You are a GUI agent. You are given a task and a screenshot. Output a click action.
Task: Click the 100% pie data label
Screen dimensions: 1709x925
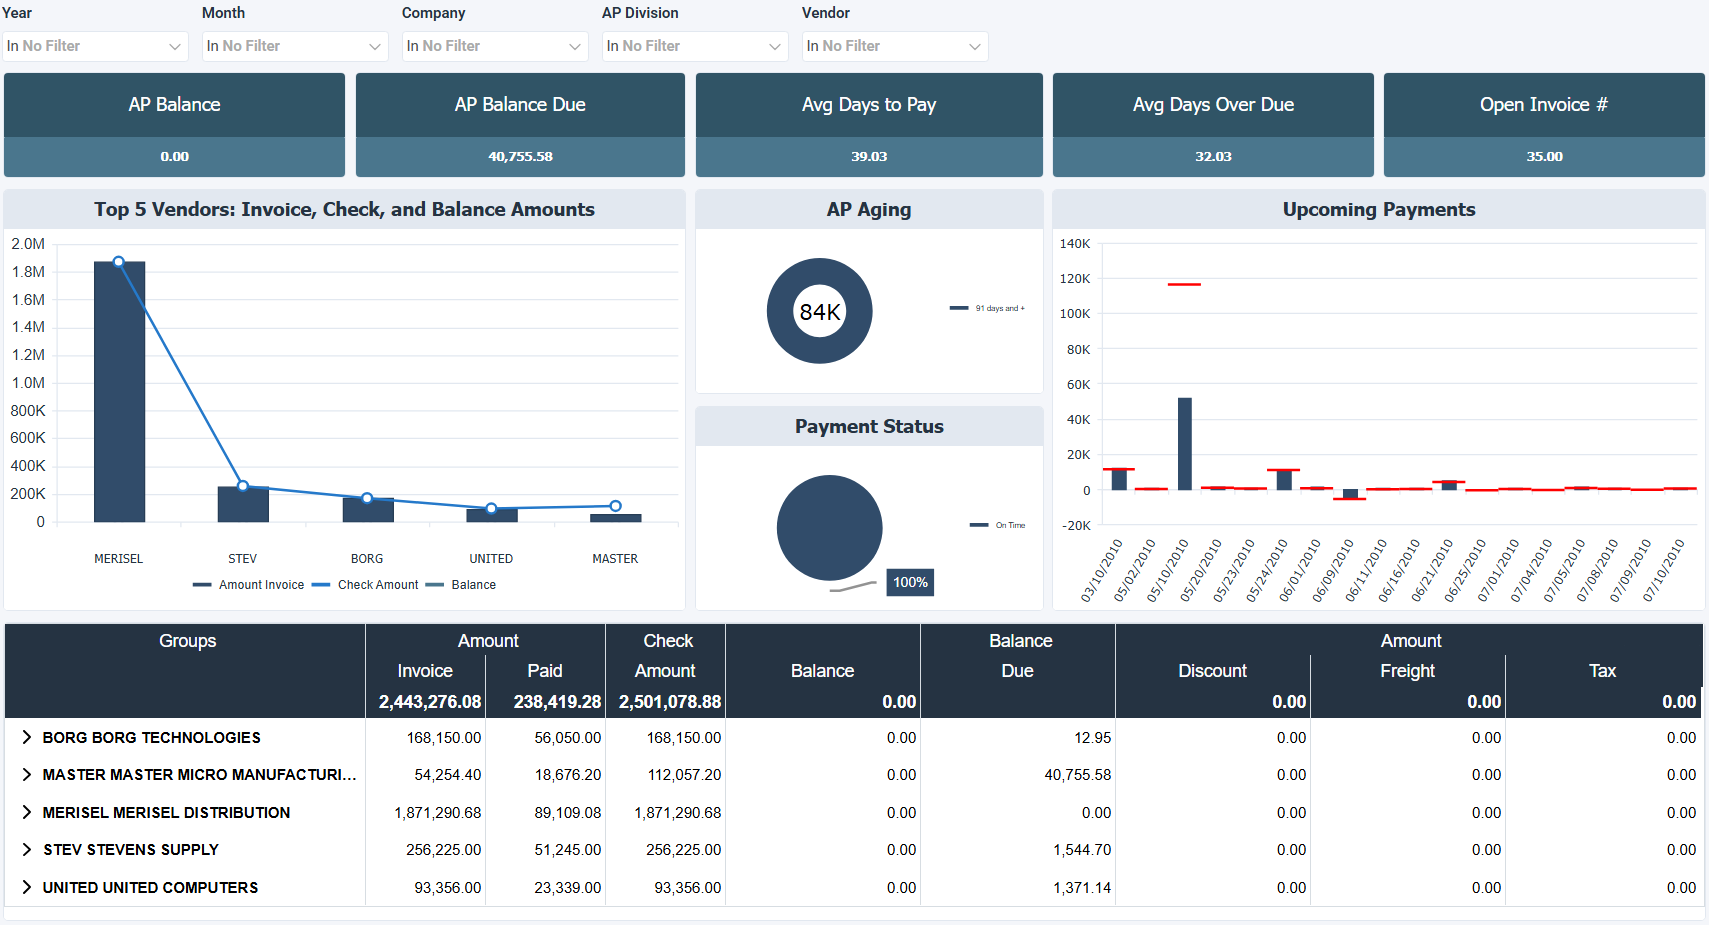tap(910, 582)
